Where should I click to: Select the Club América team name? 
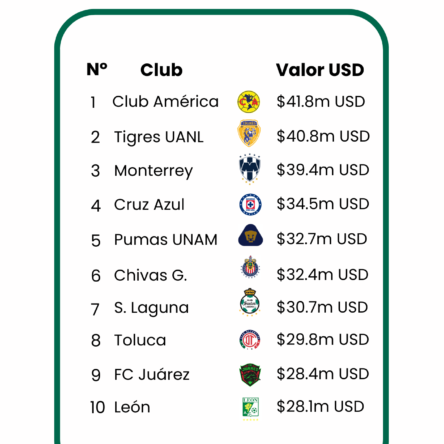point(165,102)
